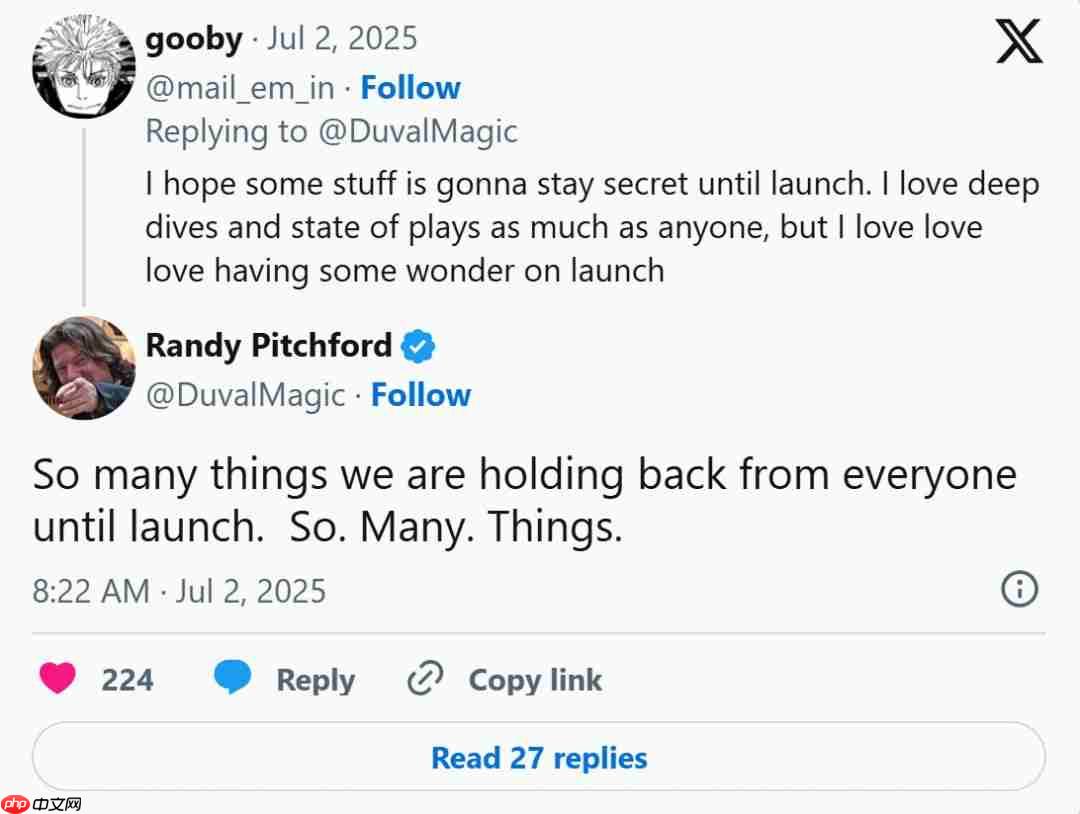Viewport: 1080px width, 814px height.
Task: Follow the @mail_em_in account
Action: tap(411, 88)
